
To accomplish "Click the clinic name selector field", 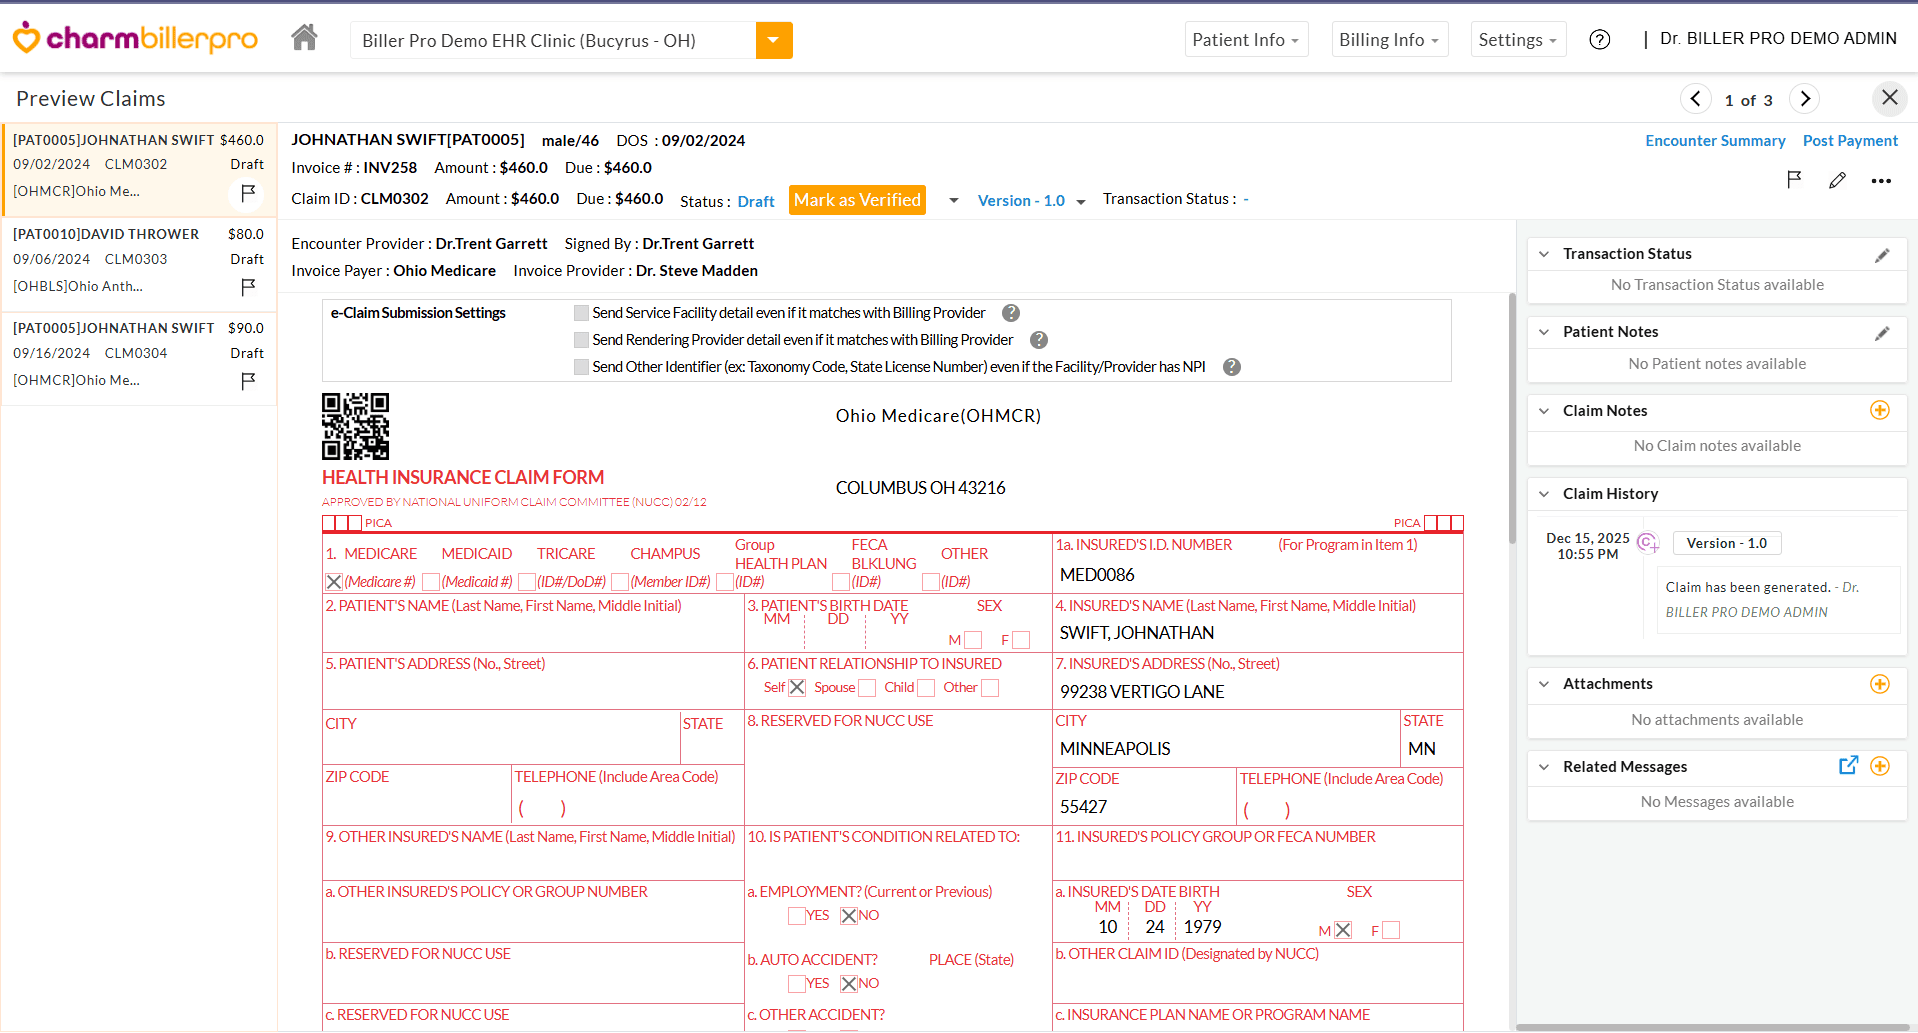I will click(553, 40).
